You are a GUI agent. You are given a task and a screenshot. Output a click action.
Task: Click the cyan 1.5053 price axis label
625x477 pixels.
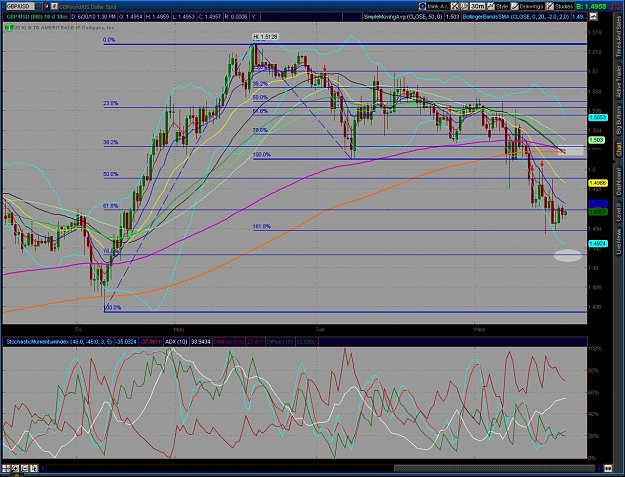(x=598, y=118)
